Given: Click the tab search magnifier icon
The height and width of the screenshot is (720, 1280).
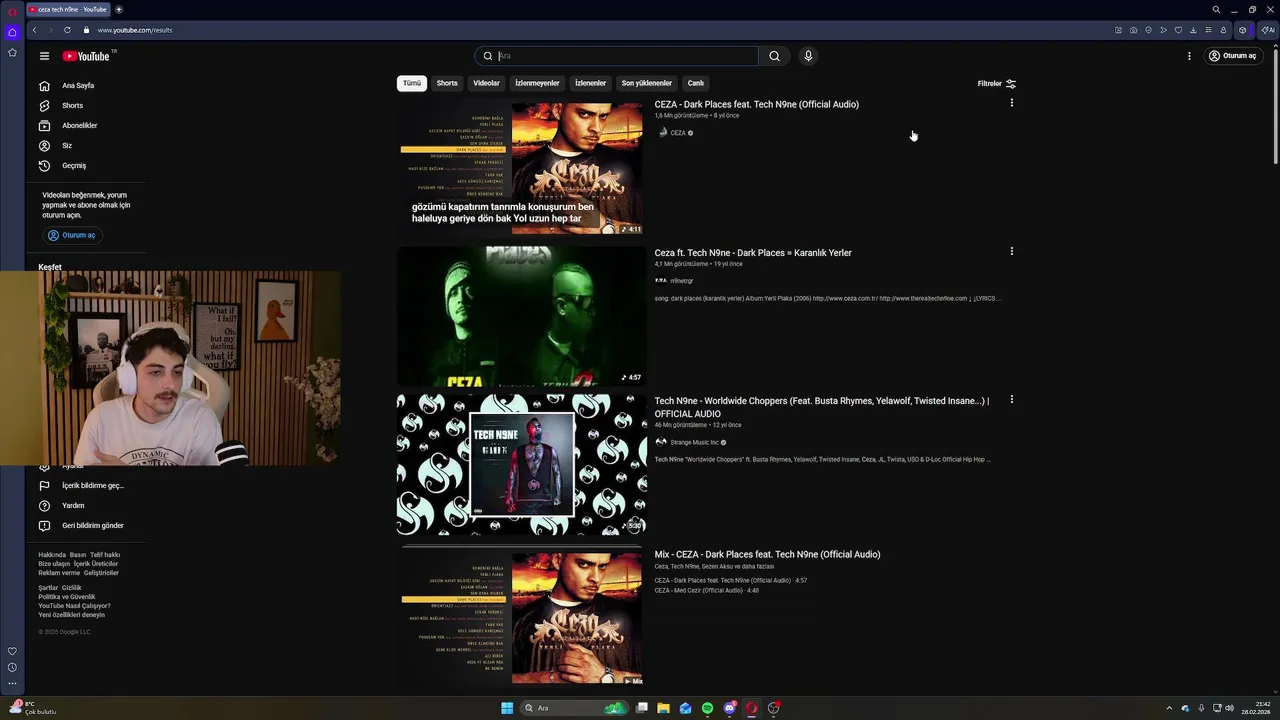Looking at the screenshot, I should pos(1216,9).
